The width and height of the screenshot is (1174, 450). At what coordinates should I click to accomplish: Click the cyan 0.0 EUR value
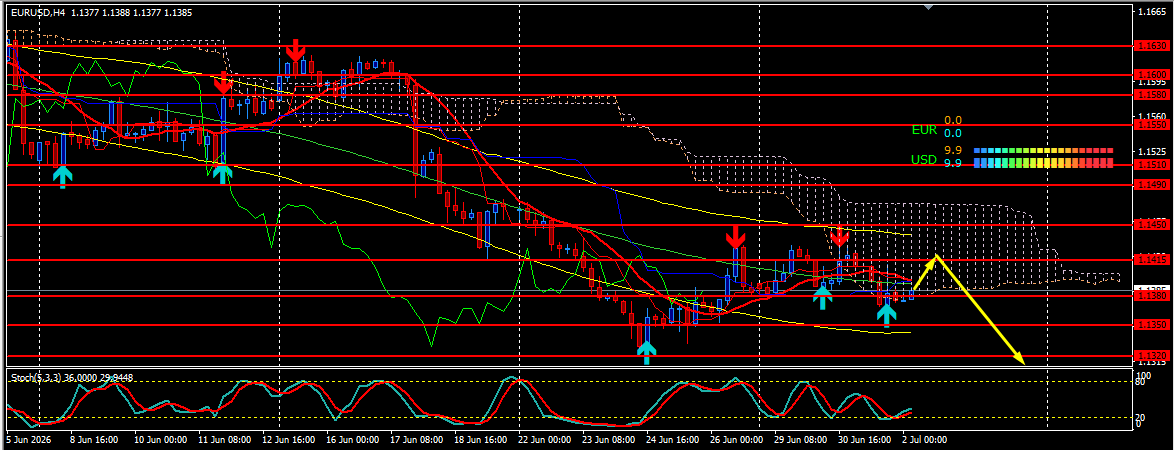point(952,133)
